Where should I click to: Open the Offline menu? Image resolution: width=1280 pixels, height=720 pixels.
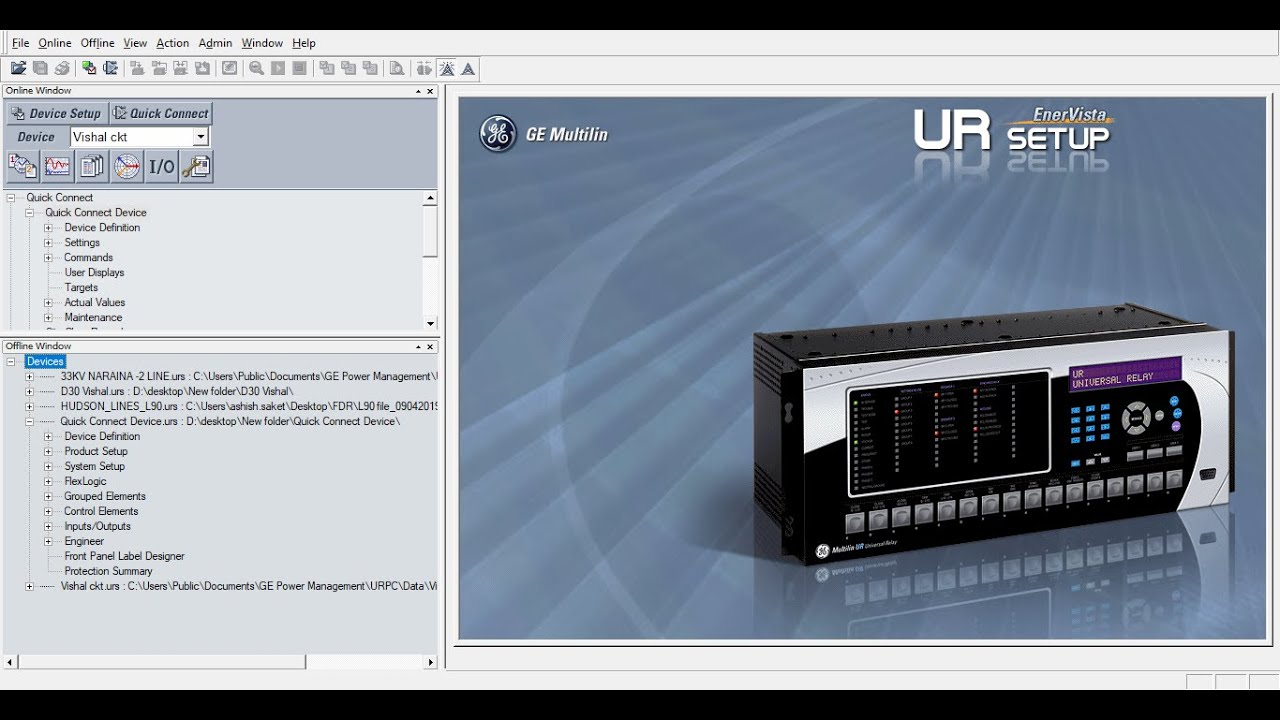(98, 43)
